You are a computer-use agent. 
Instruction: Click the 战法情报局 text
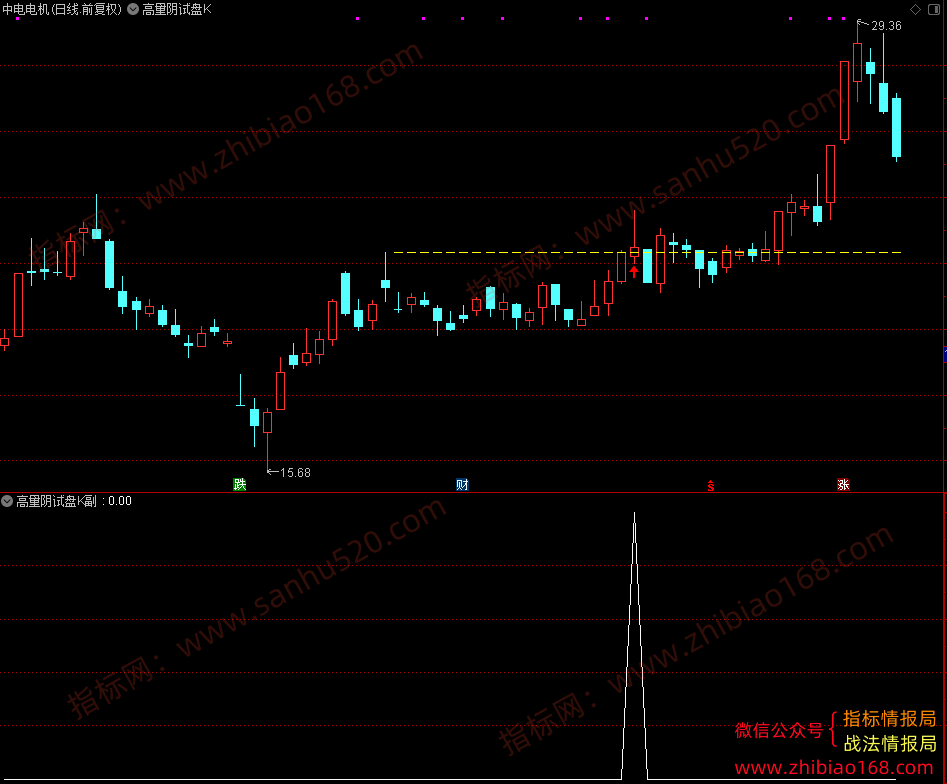pos(890,744)
